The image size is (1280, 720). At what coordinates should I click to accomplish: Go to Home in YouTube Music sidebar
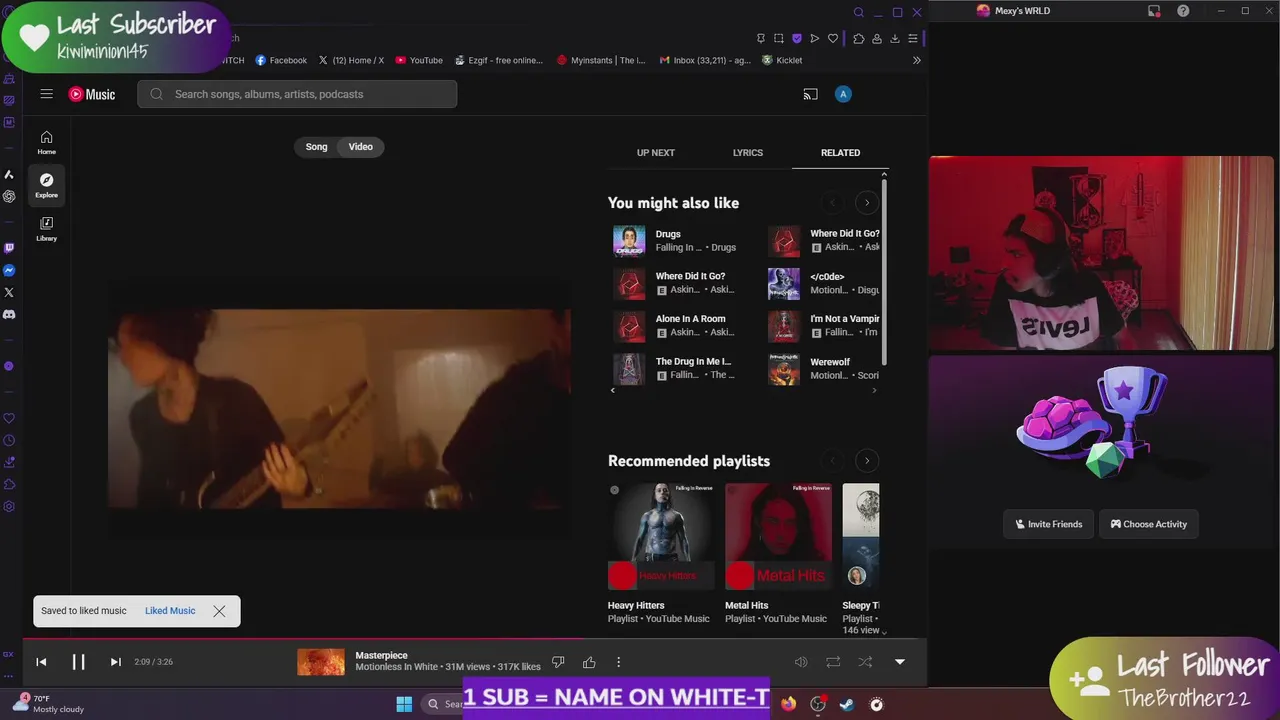[46, 142]
